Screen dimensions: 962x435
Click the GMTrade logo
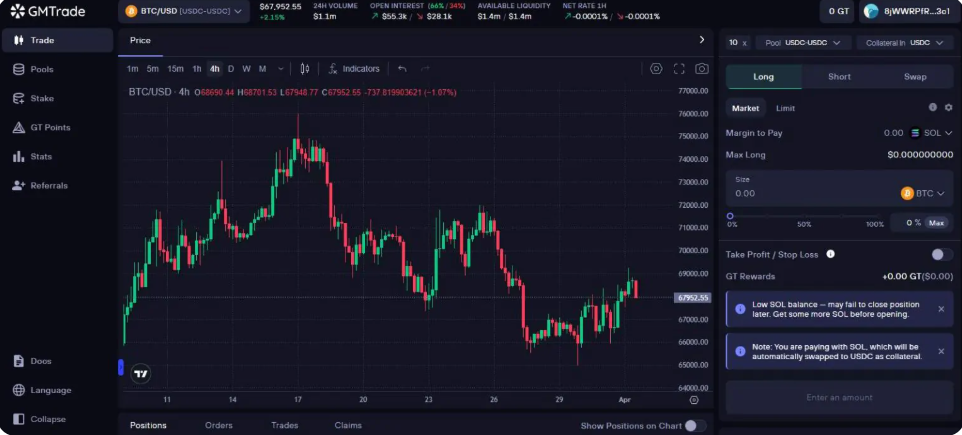tap(48, 11)
